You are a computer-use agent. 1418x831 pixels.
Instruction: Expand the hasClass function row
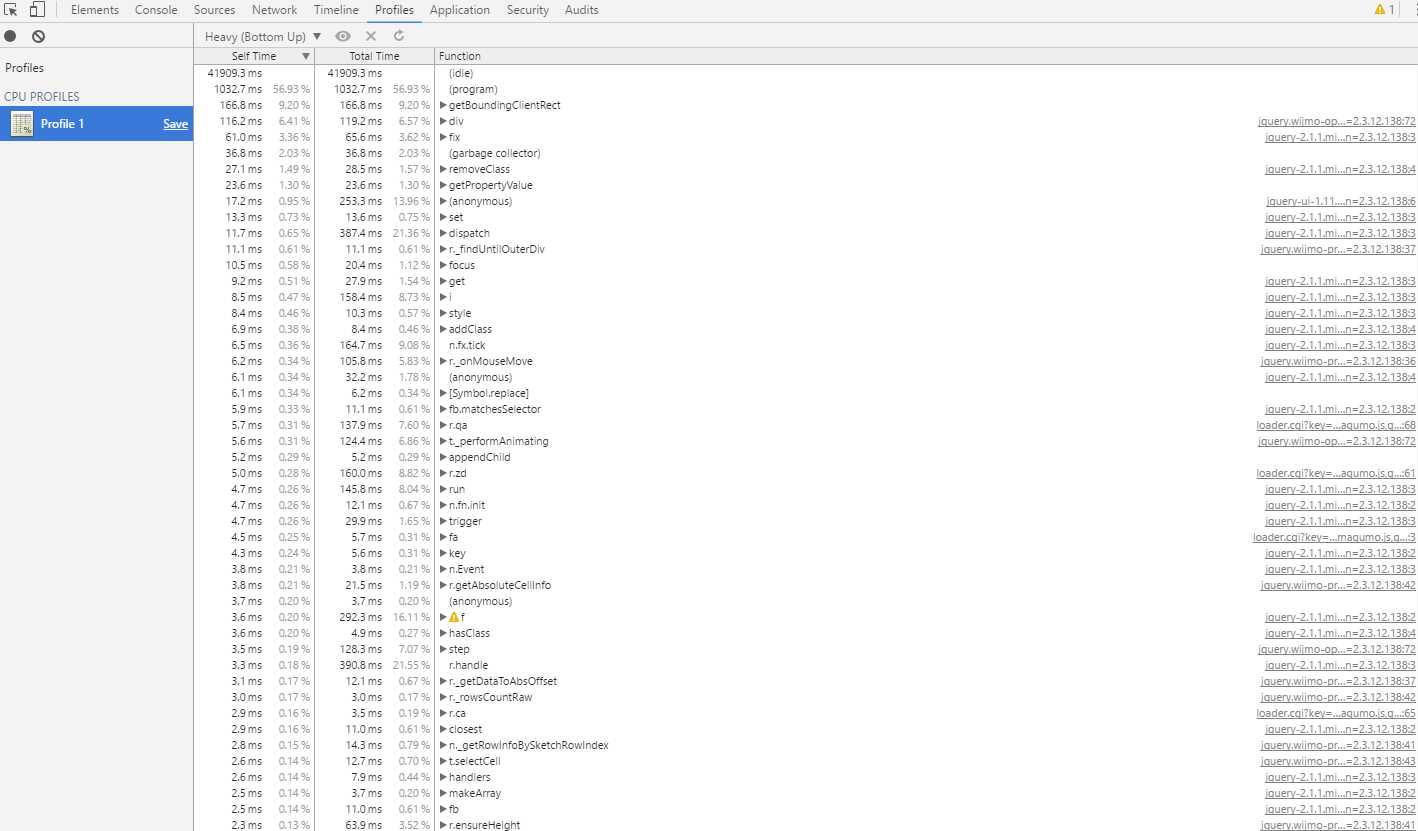443,633
